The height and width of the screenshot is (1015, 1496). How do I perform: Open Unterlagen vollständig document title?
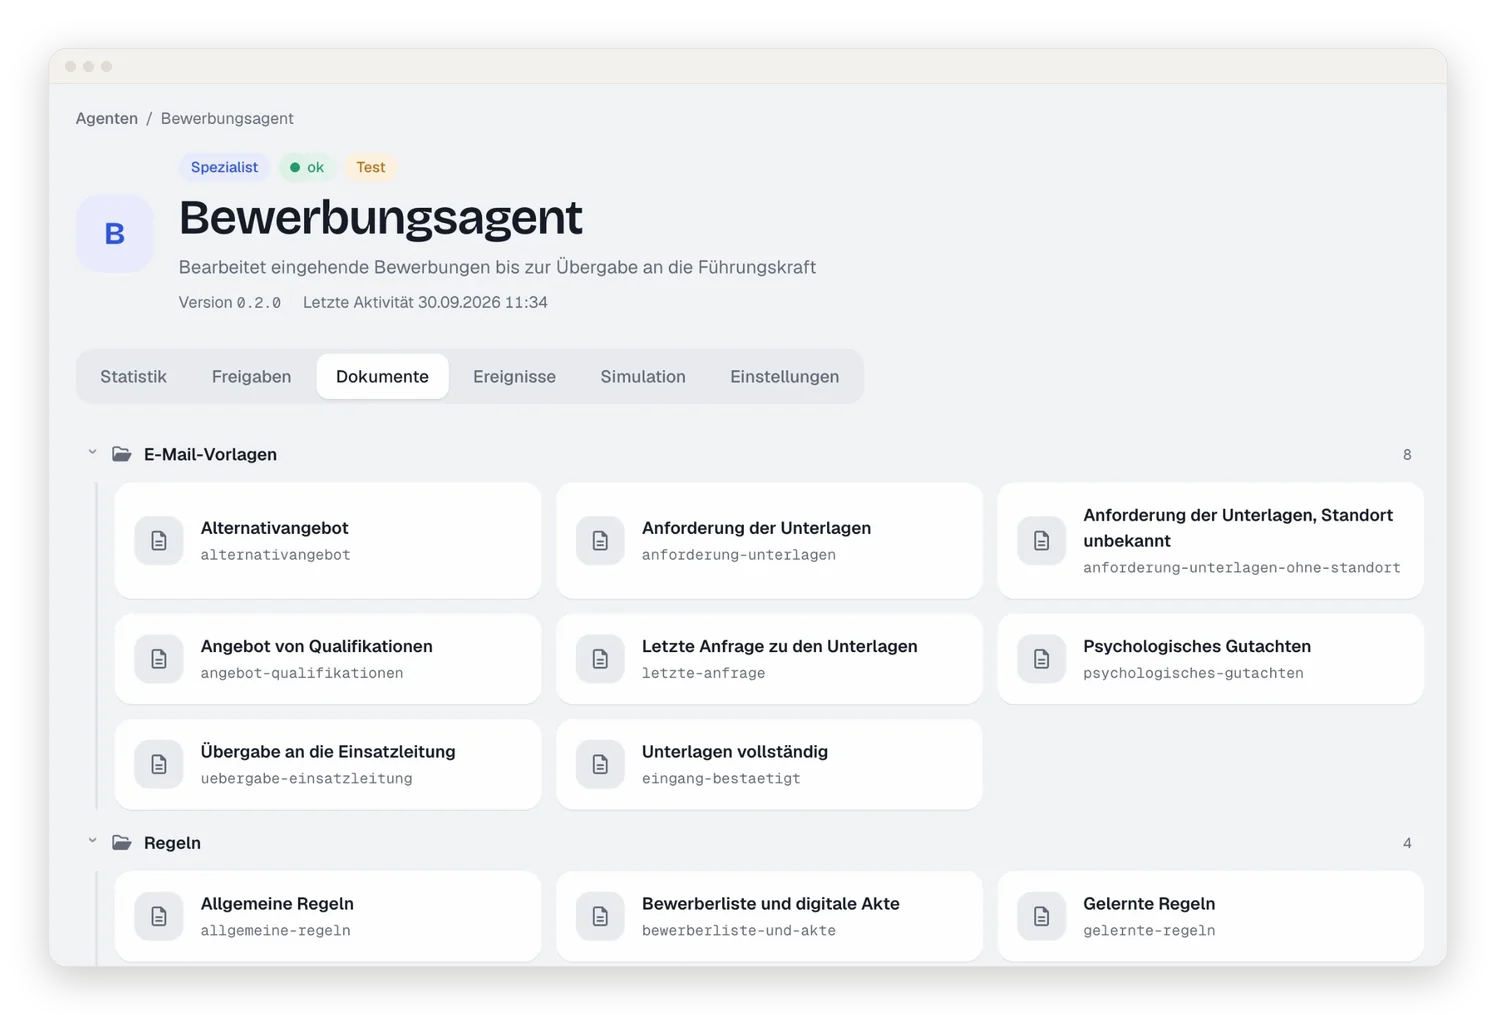click(735, 751)
